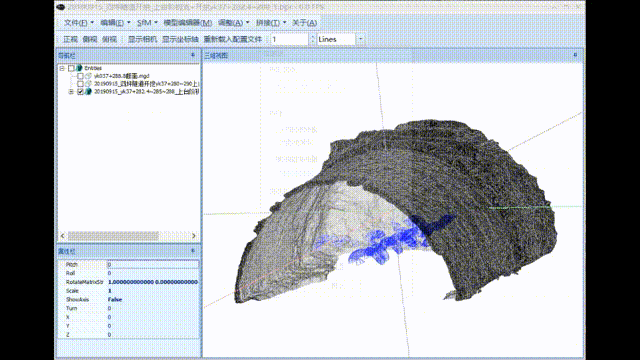
Task: Click the navigation scrollbar right arrow
Action: tap(193, 236)
